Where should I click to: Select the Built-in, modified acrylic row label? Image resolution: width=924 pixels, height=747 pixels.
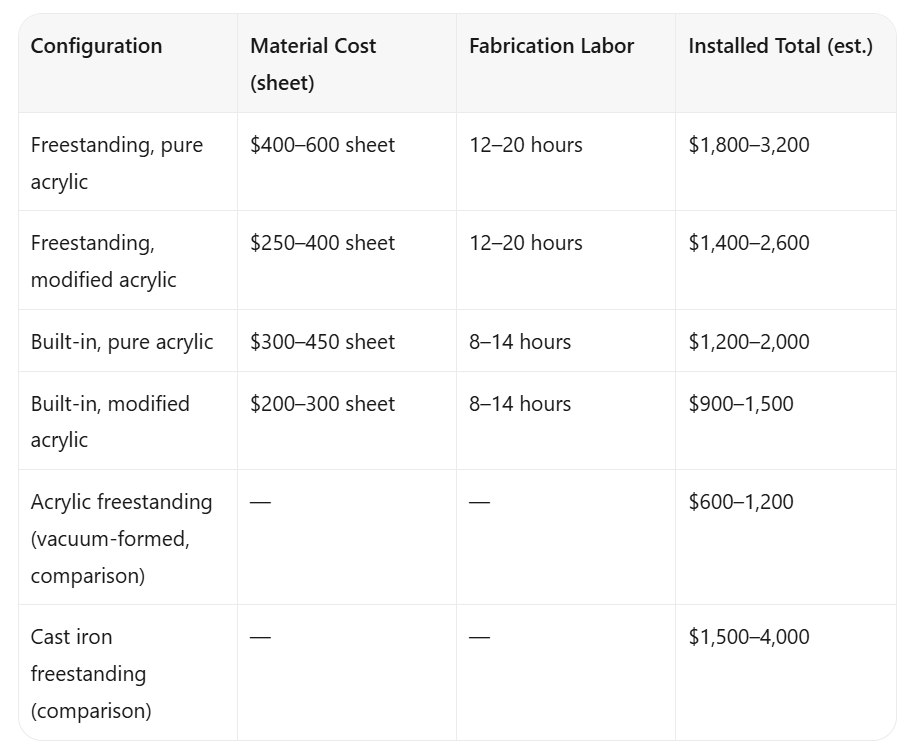110,422
